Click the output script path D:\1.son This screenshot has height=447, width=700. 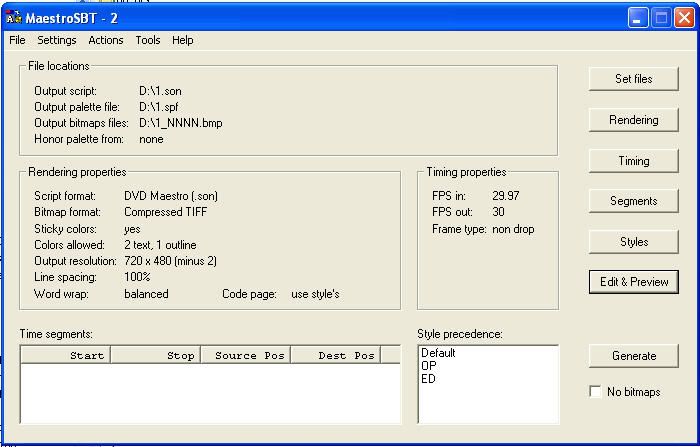point(160,91)
